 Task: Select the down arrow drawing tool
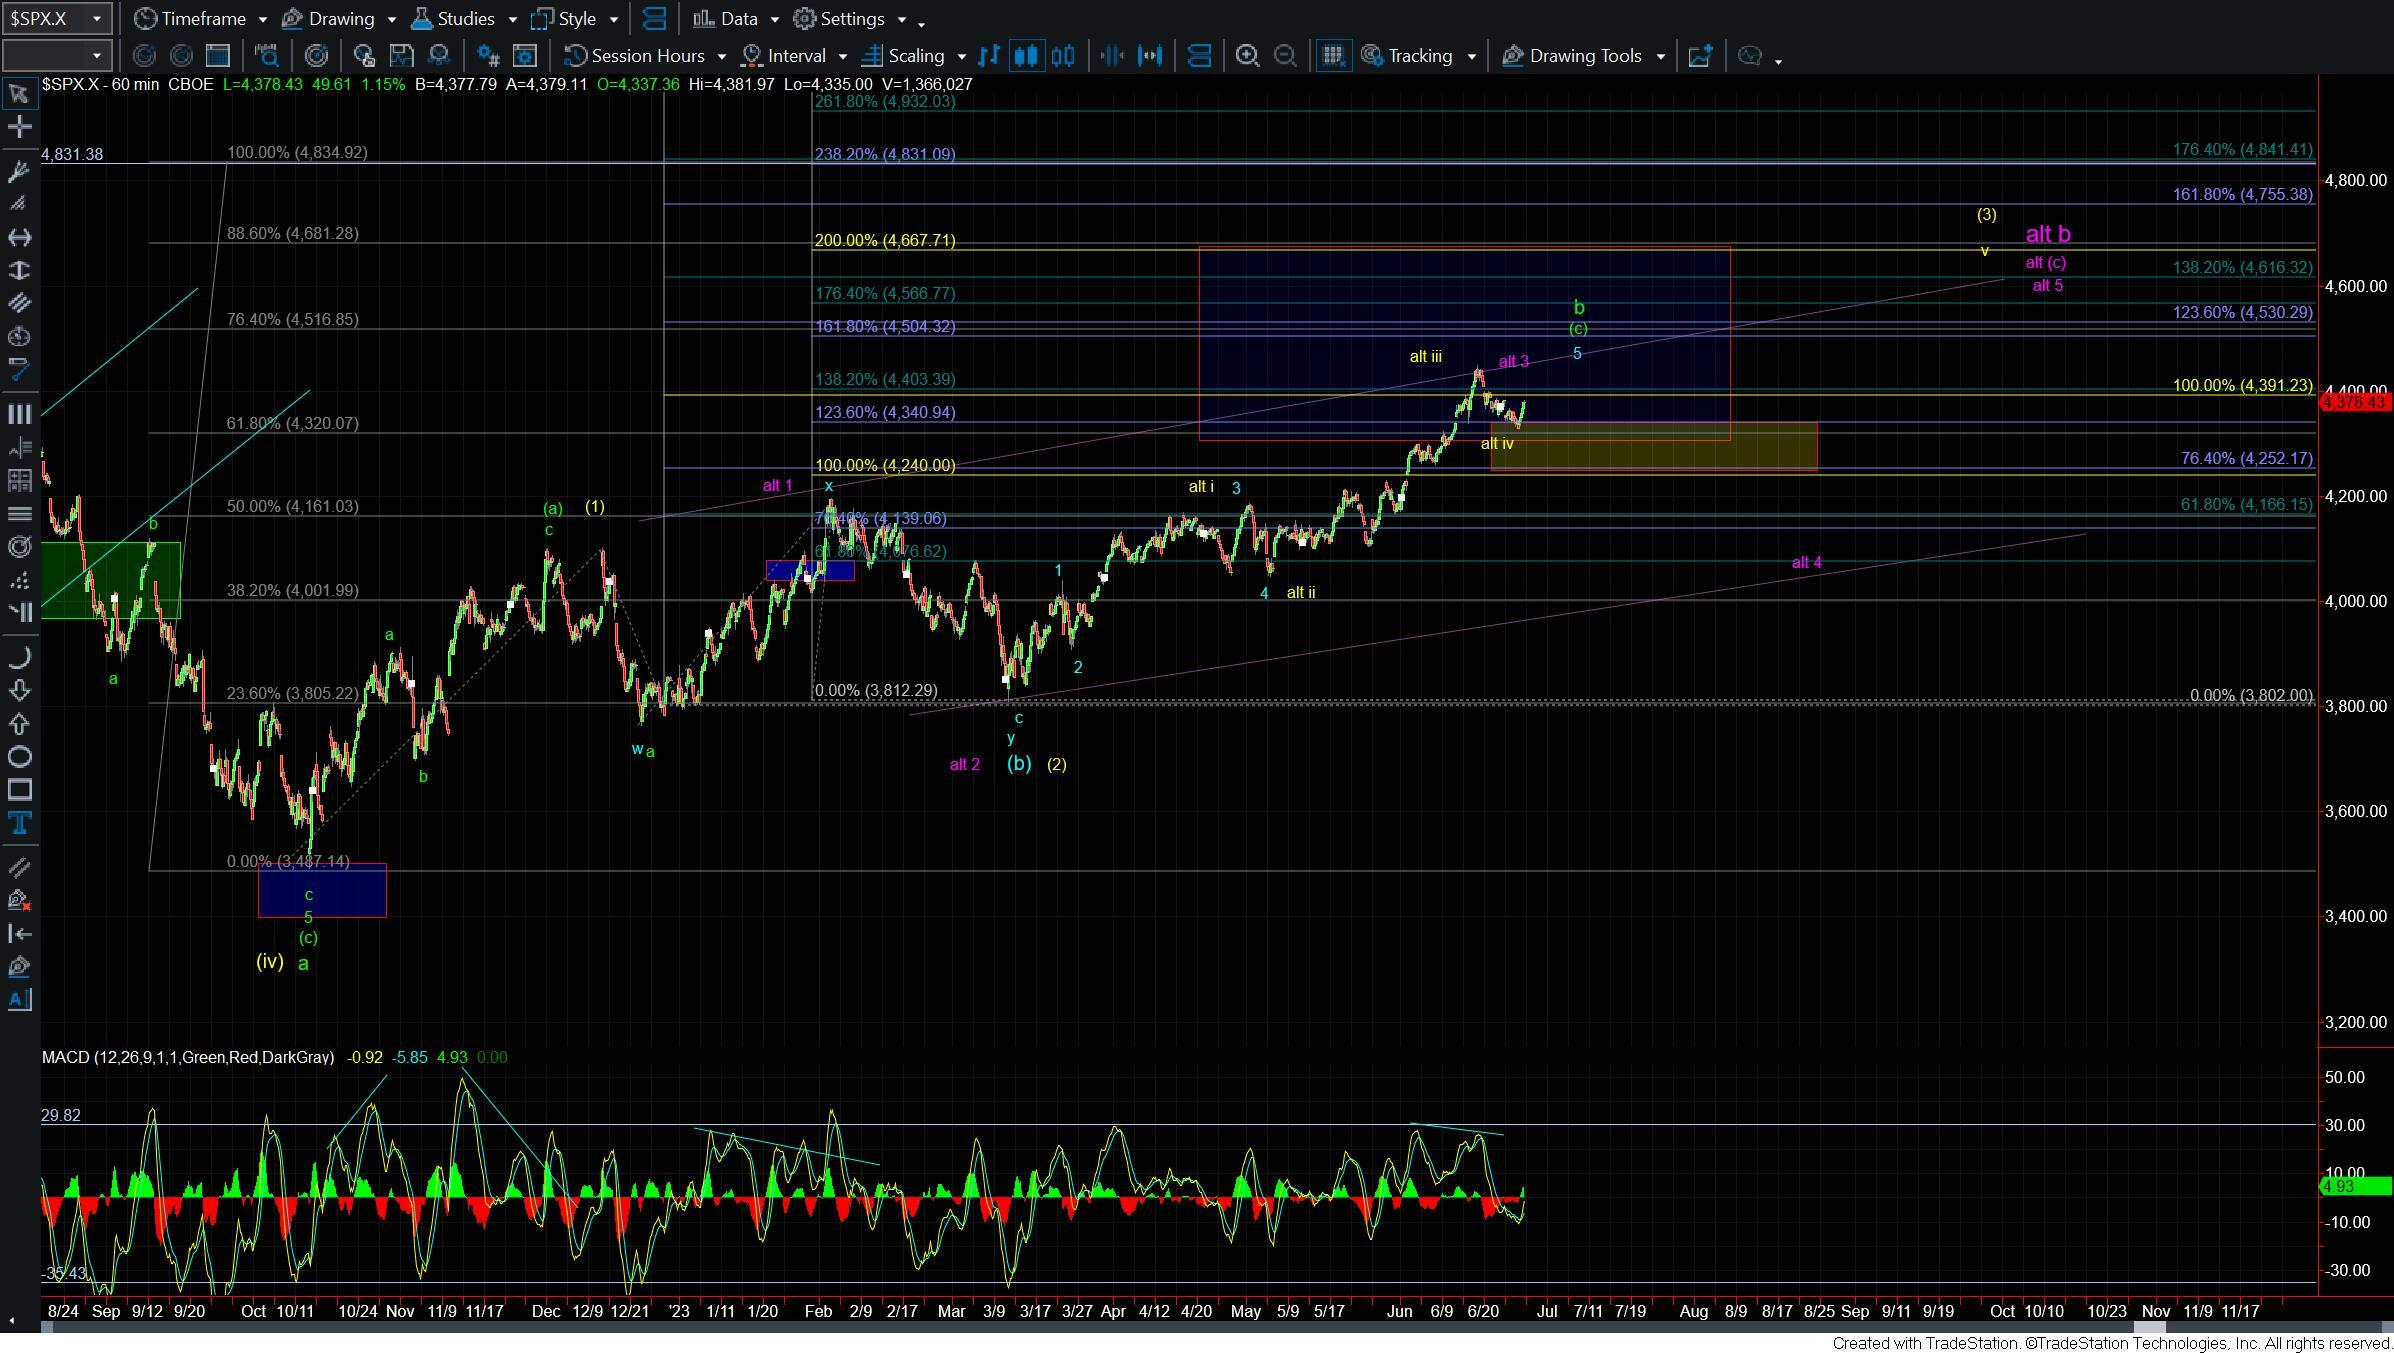click(18, 690)
